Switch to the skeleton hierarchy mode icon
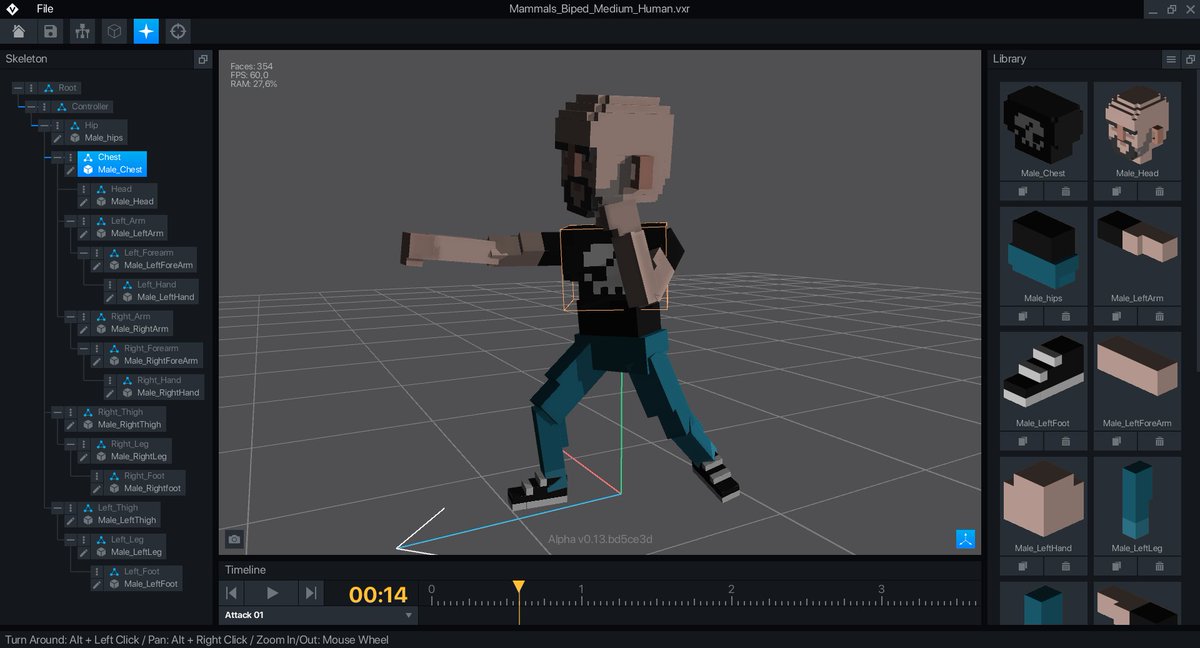 [82, 31]
